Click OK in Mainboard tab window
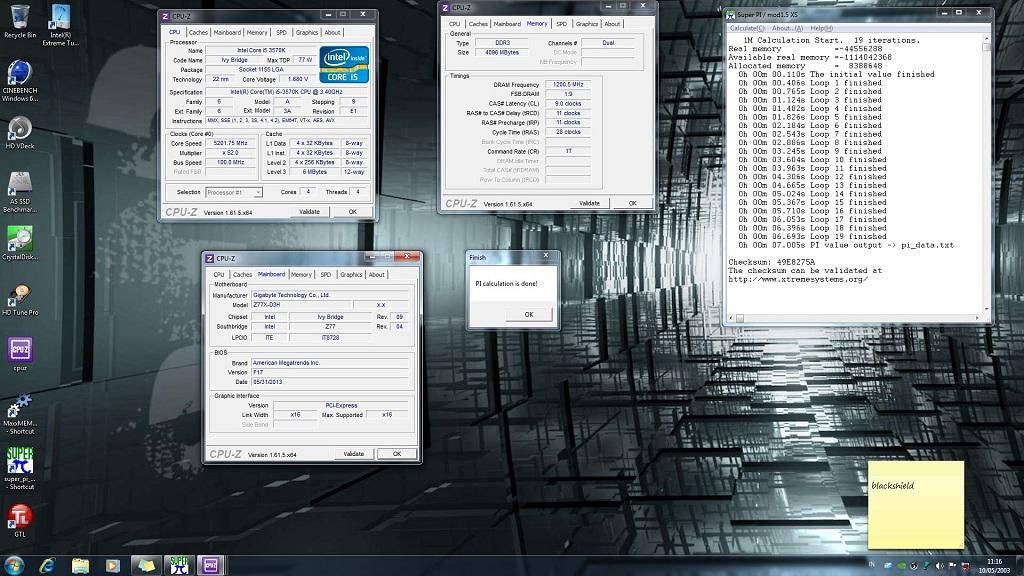 (x=396, y=453)
